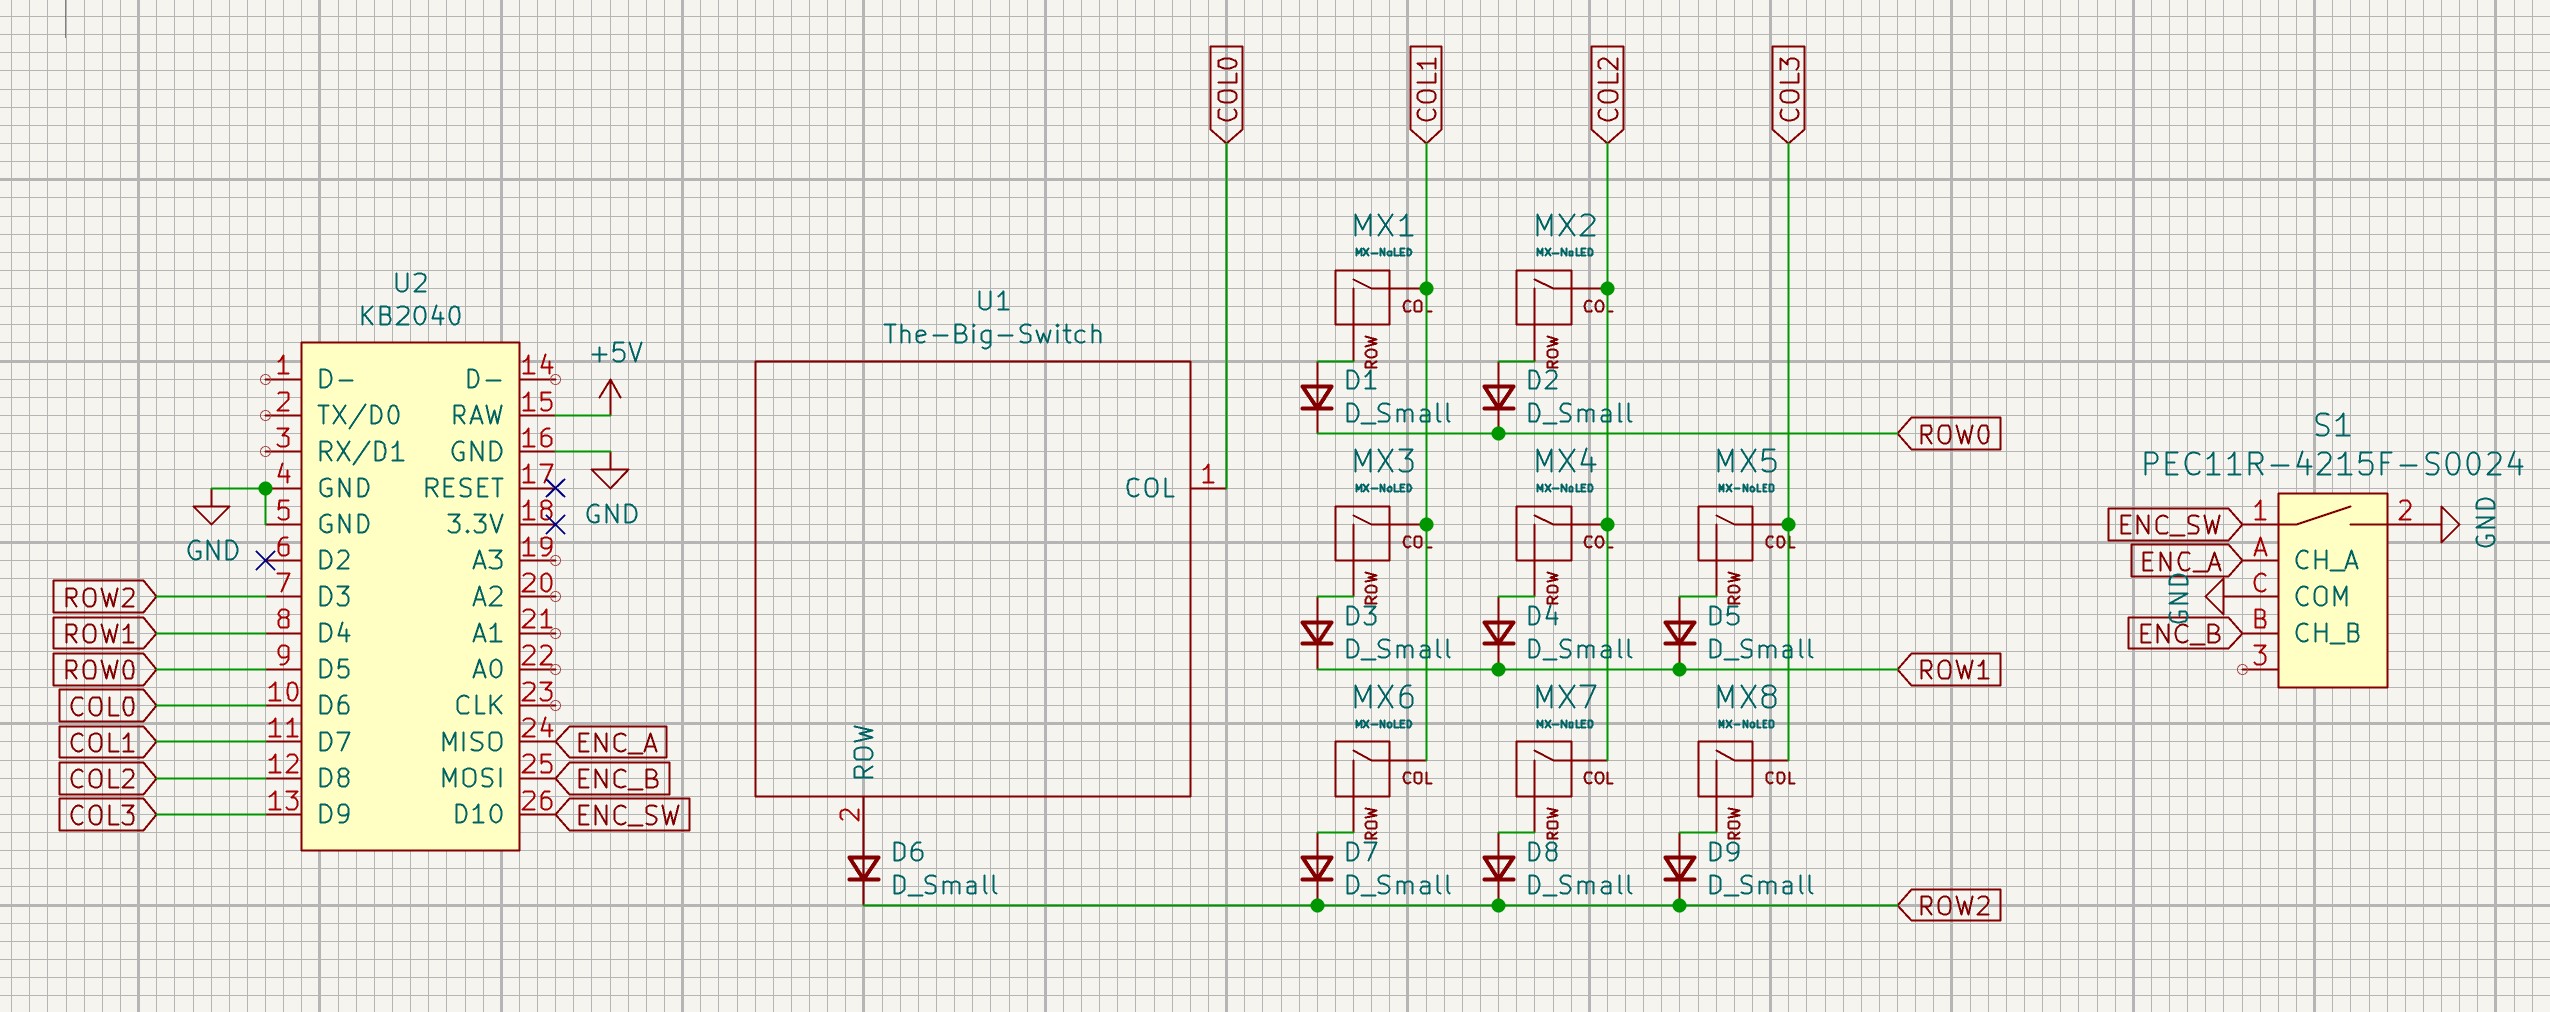The height and width of the screenshot is (1012, 2550).
Task: Select the MX4 switch symbol
Action: pos(1543,534)
